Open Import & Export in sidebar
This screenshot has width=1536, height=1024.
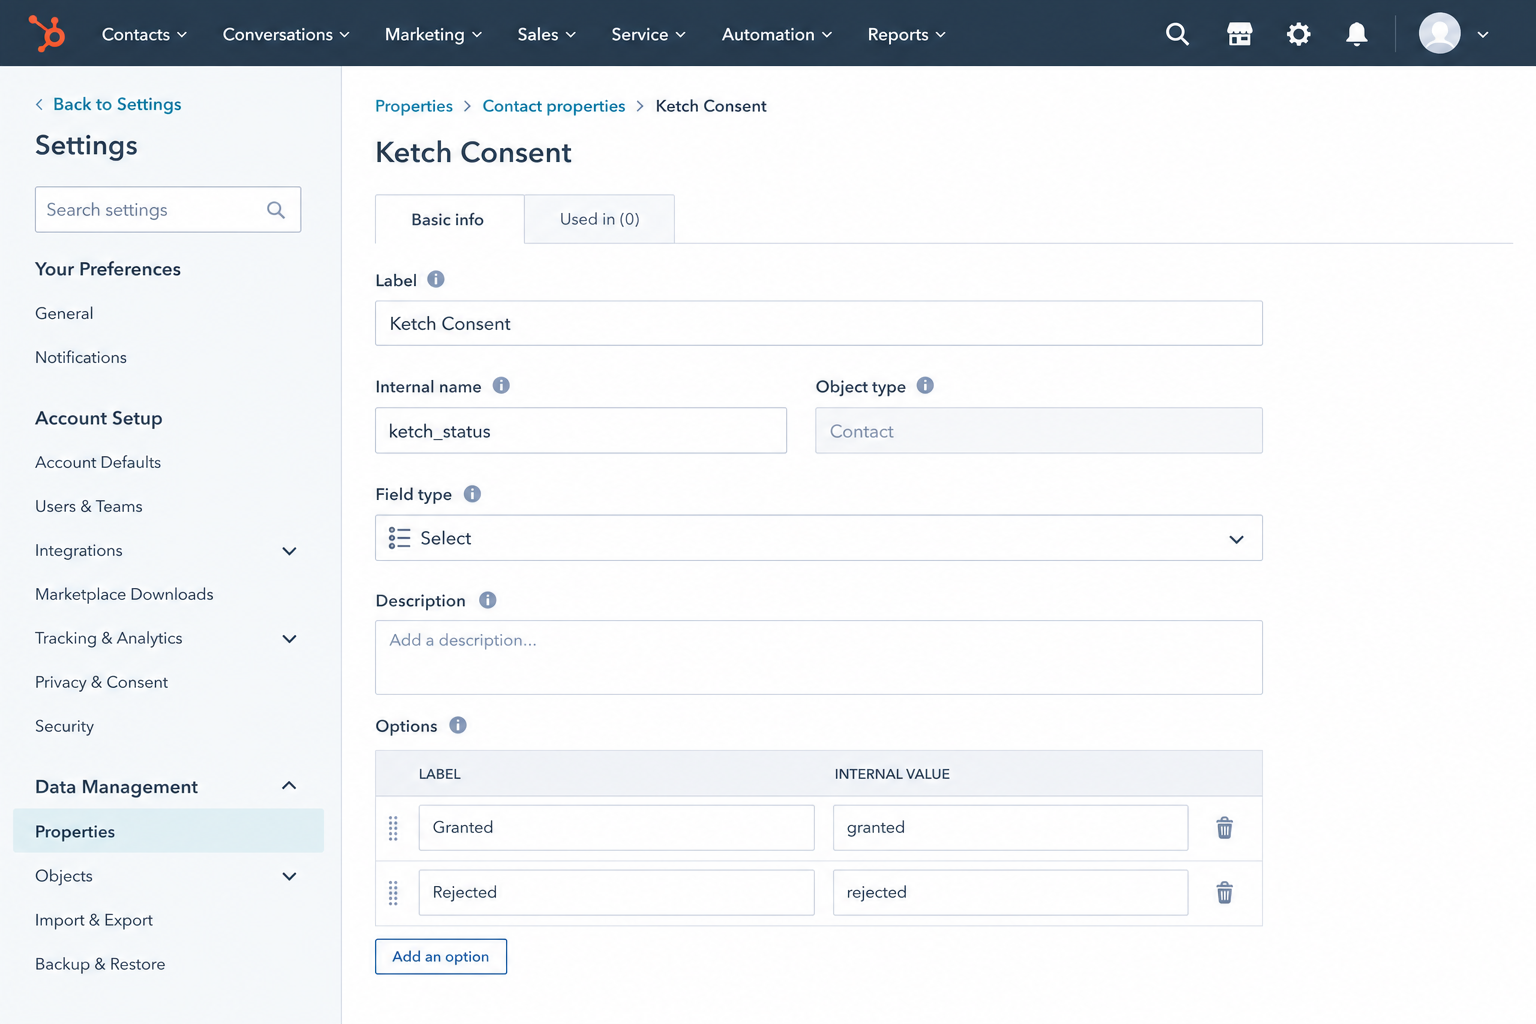point(94,920)
